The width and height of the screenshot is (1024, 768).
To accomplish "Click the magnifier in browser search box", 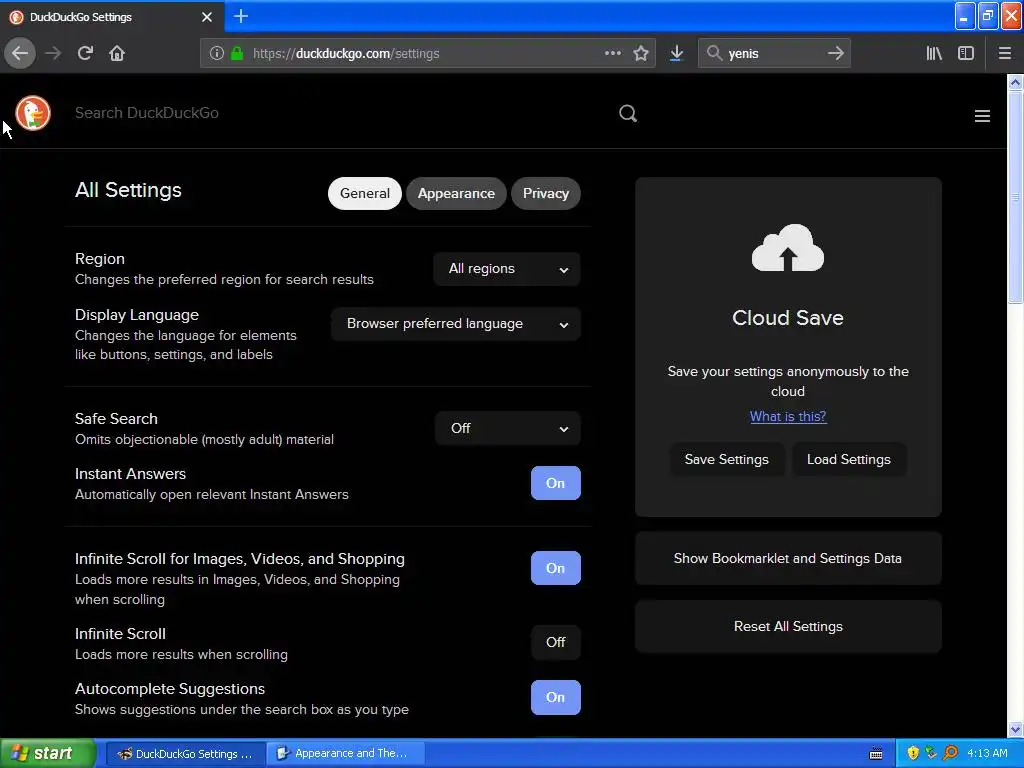I will coord(714,53).
